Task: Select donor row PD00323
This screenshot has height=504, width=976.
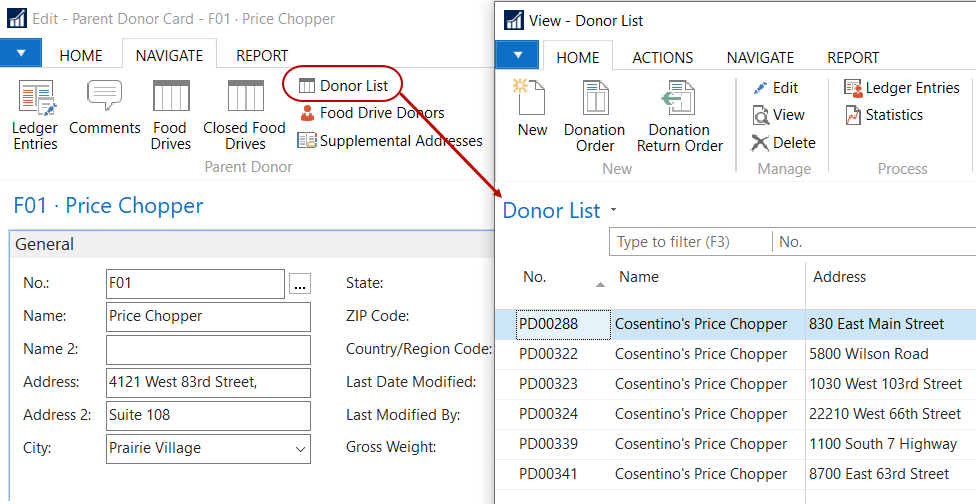Action: coord(549,384)
